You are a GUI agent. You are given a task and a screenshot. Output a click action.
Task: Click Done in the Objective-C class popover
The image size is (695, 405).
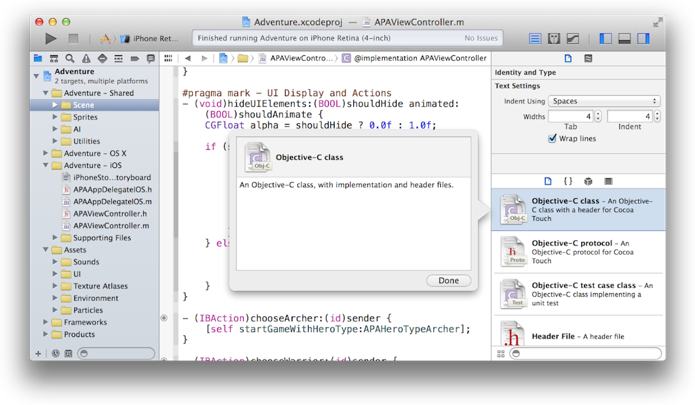pyautogui.click(x=449, y=280)
